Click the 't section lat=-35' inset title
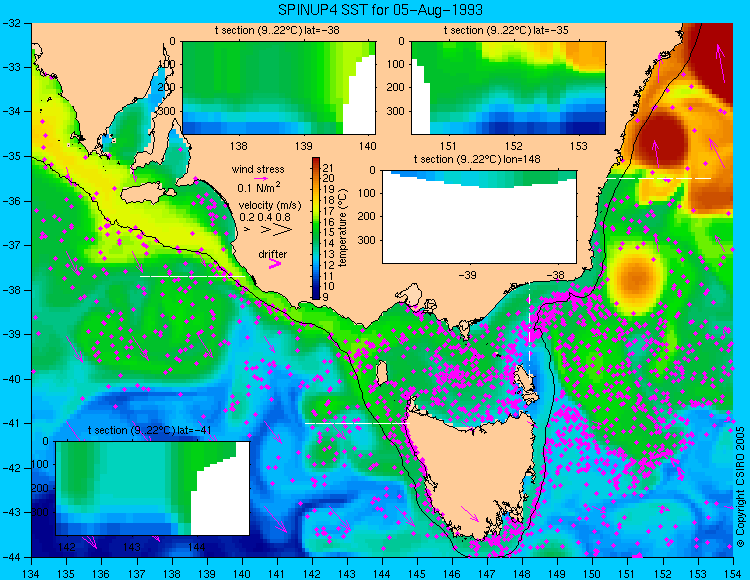 pos(506,31)
